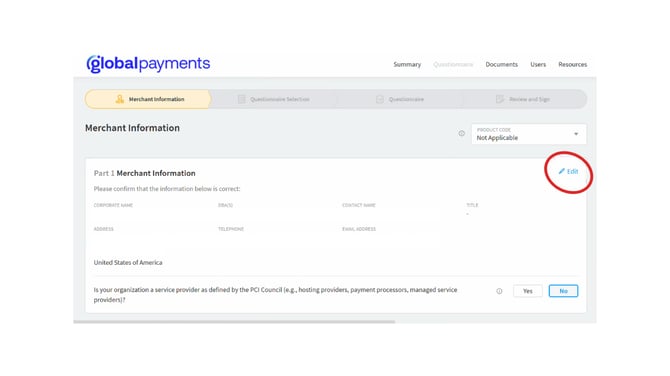Click the Questionnaire step icon
Viewport: 670px width, 376px height.
click(x=379, y=99)
